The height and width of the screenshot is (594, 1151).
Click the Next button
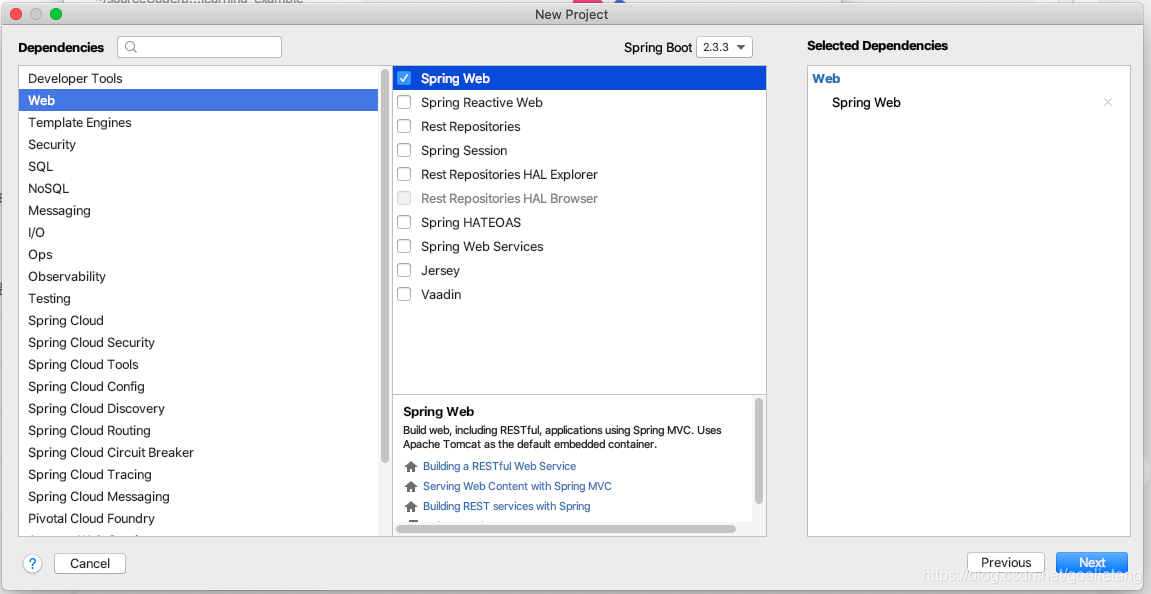pyautogui.click(x=1091, y=562)
